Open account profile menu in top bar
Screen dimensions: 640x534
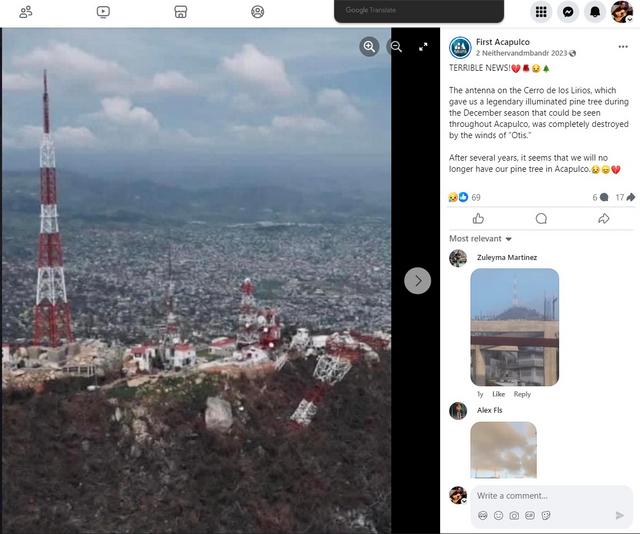point(622,12)
